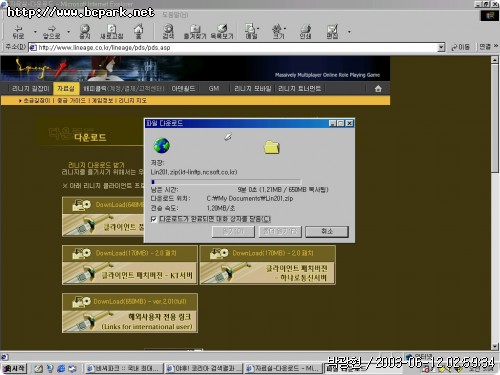
Task: Open the 메일 mail toolbar icon
Action: 251,32
